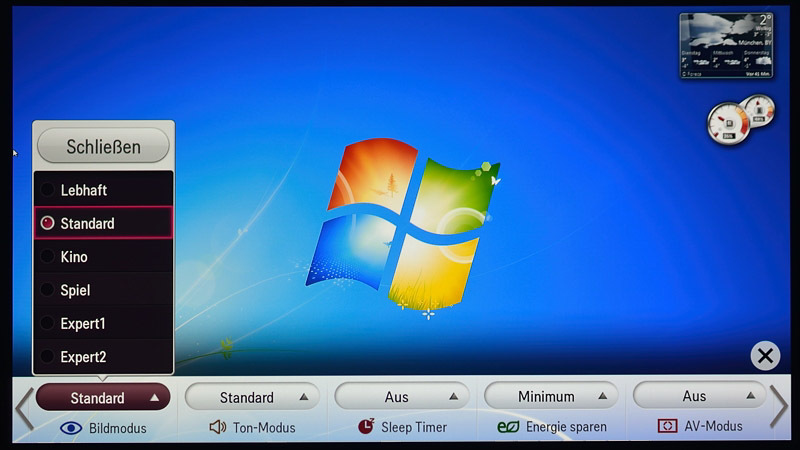Go to previous quick menu items with left arrow

24,408
